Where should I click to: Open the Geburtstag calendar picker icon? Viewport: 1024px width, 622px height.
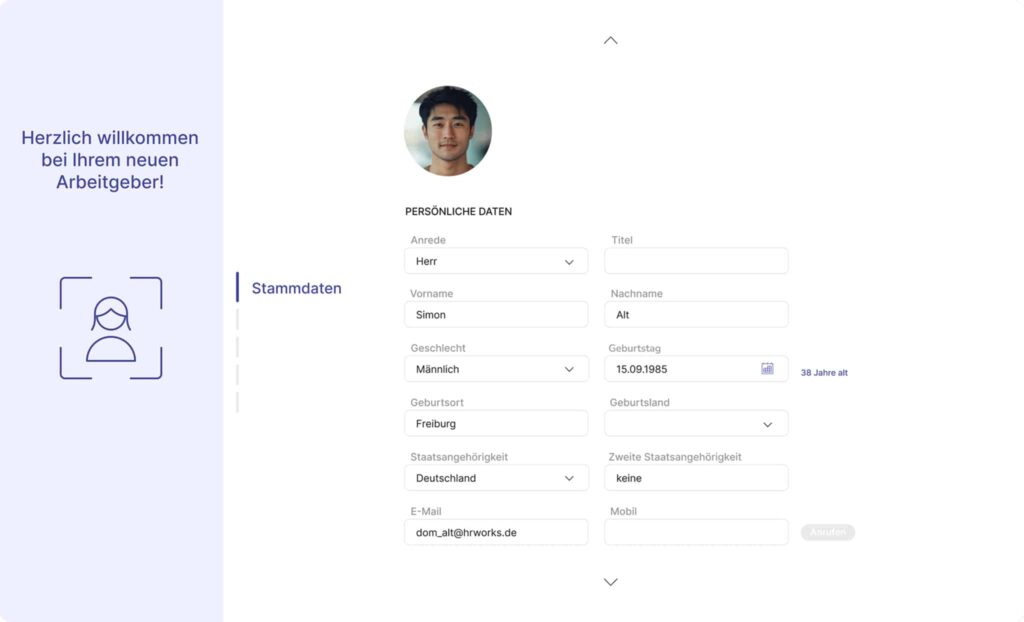(767, 368)
